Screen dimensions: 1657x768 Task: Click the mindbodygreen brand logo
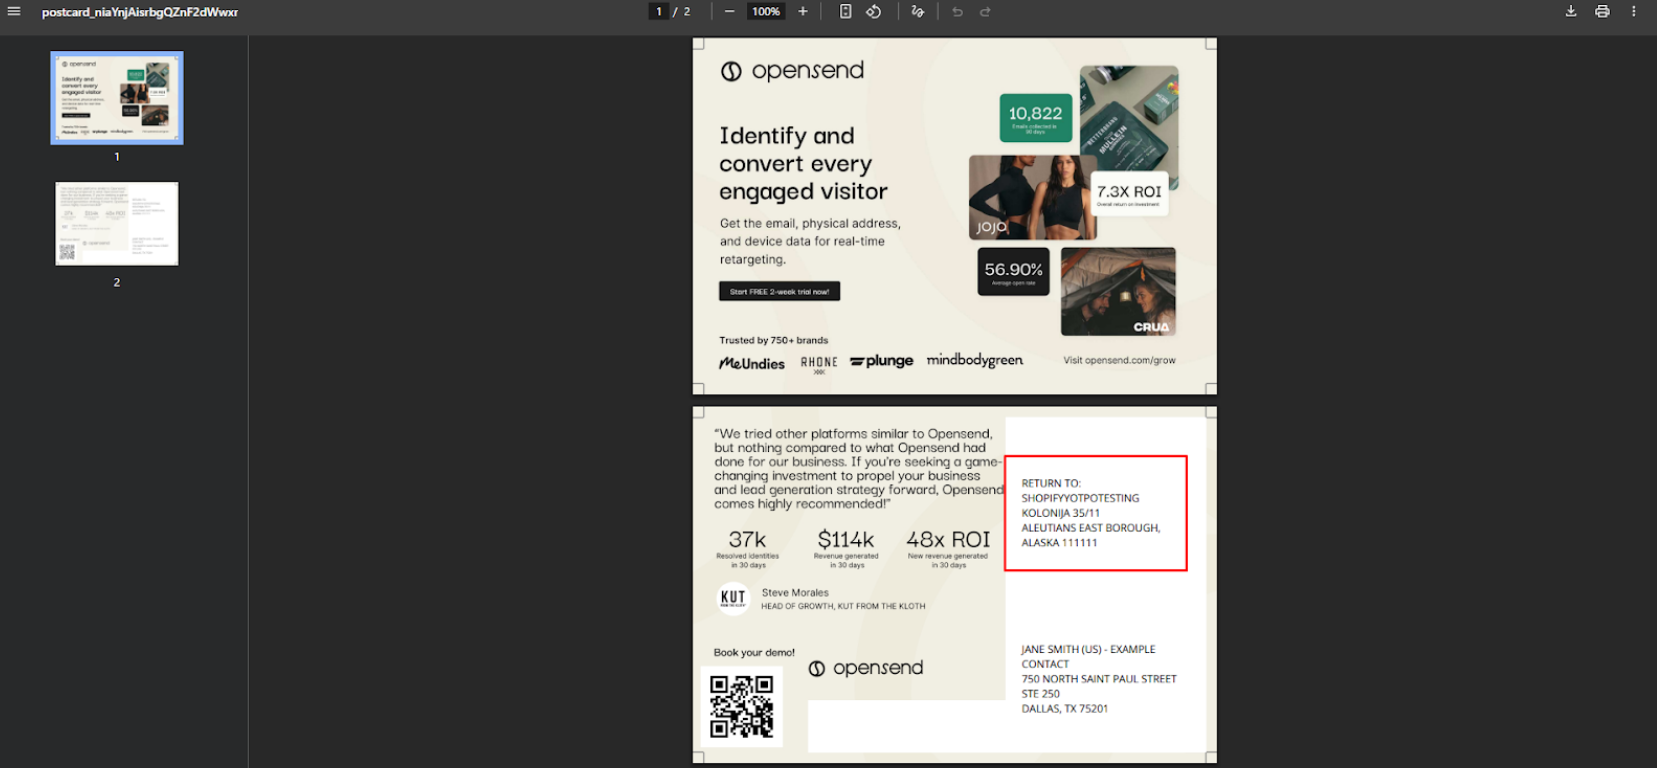pos(975,360)
